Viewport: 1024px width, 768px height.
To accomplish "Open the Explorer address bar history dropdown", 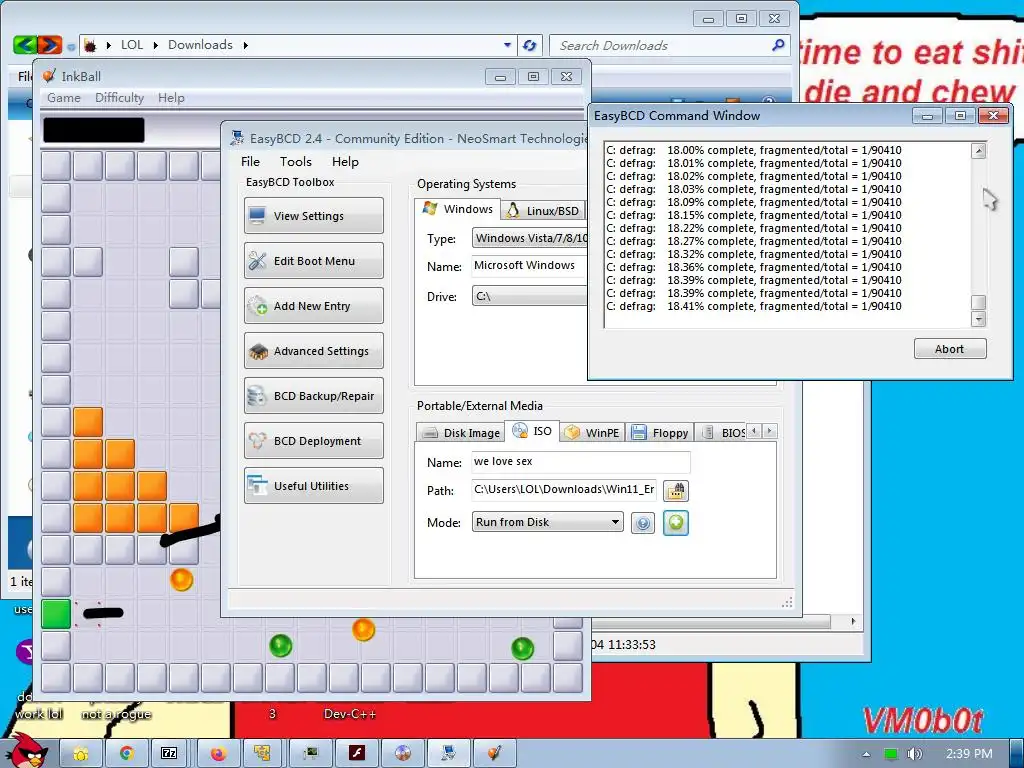I will [x=507, y=45].
